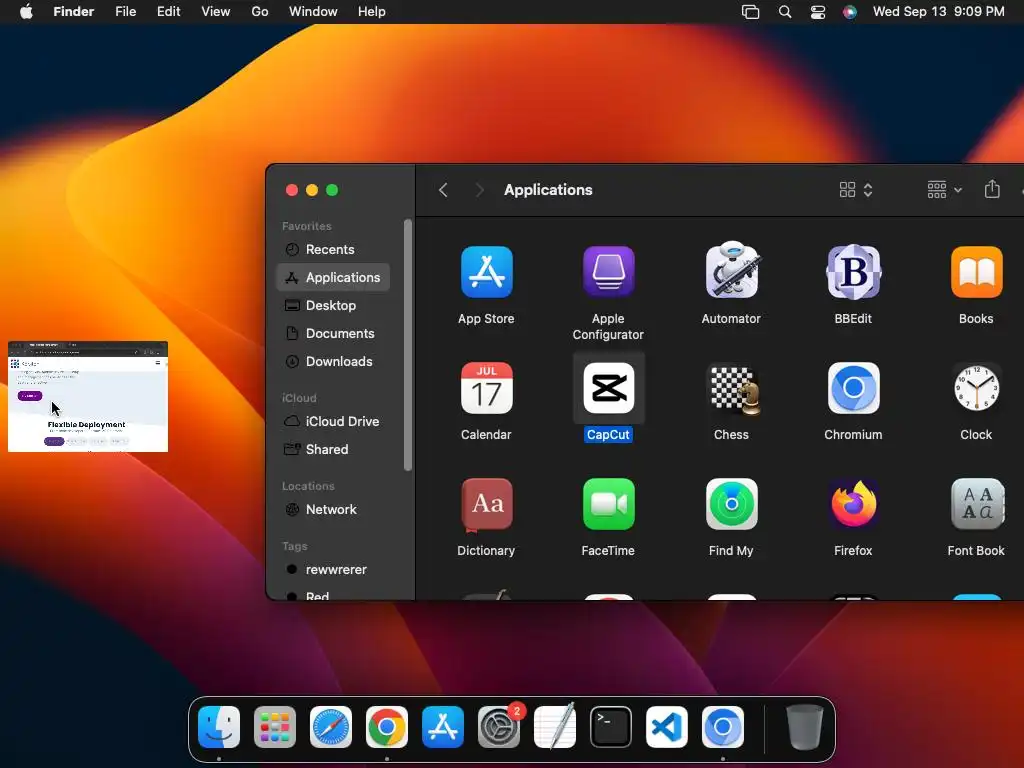
Task: Activate Siri from the menu bar
Action: point(850,12)
